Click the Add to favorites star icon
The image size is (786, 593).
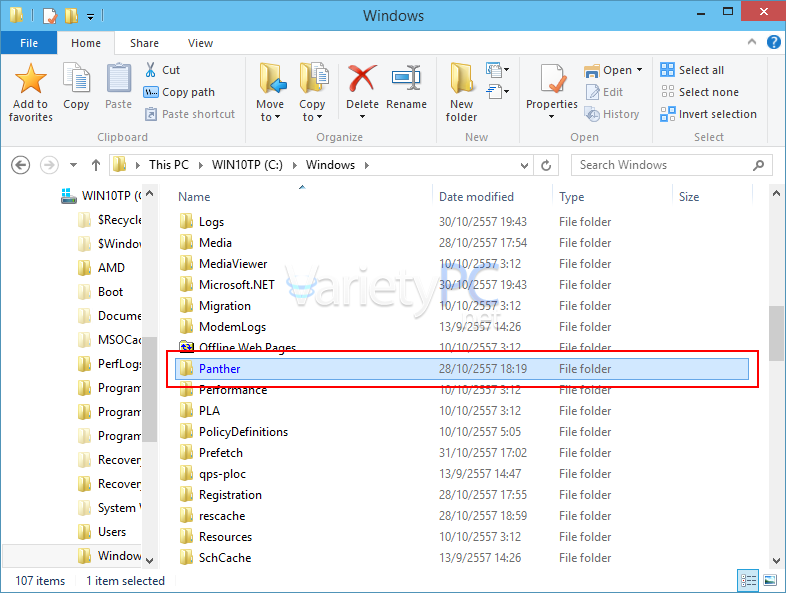[31, 79]
